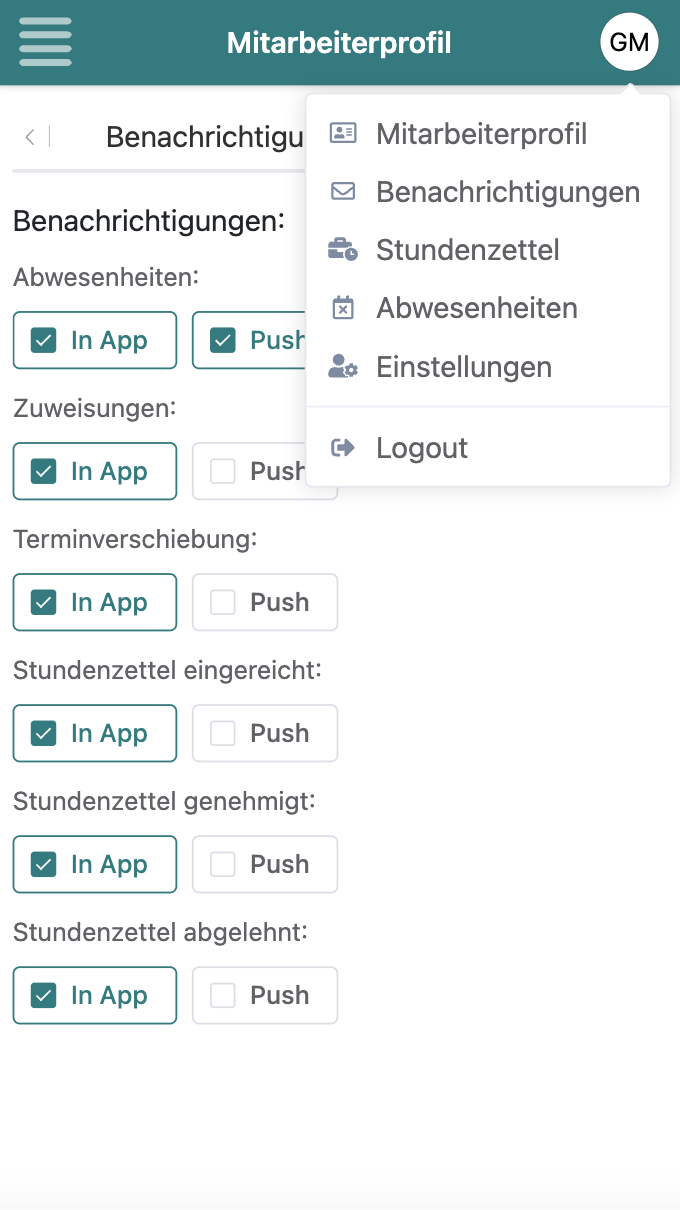The height and width of the screenshot is (1210, 680).
Task: Click the contact card icon beside Mitarbeiterprofil
Action: [344, 132]
